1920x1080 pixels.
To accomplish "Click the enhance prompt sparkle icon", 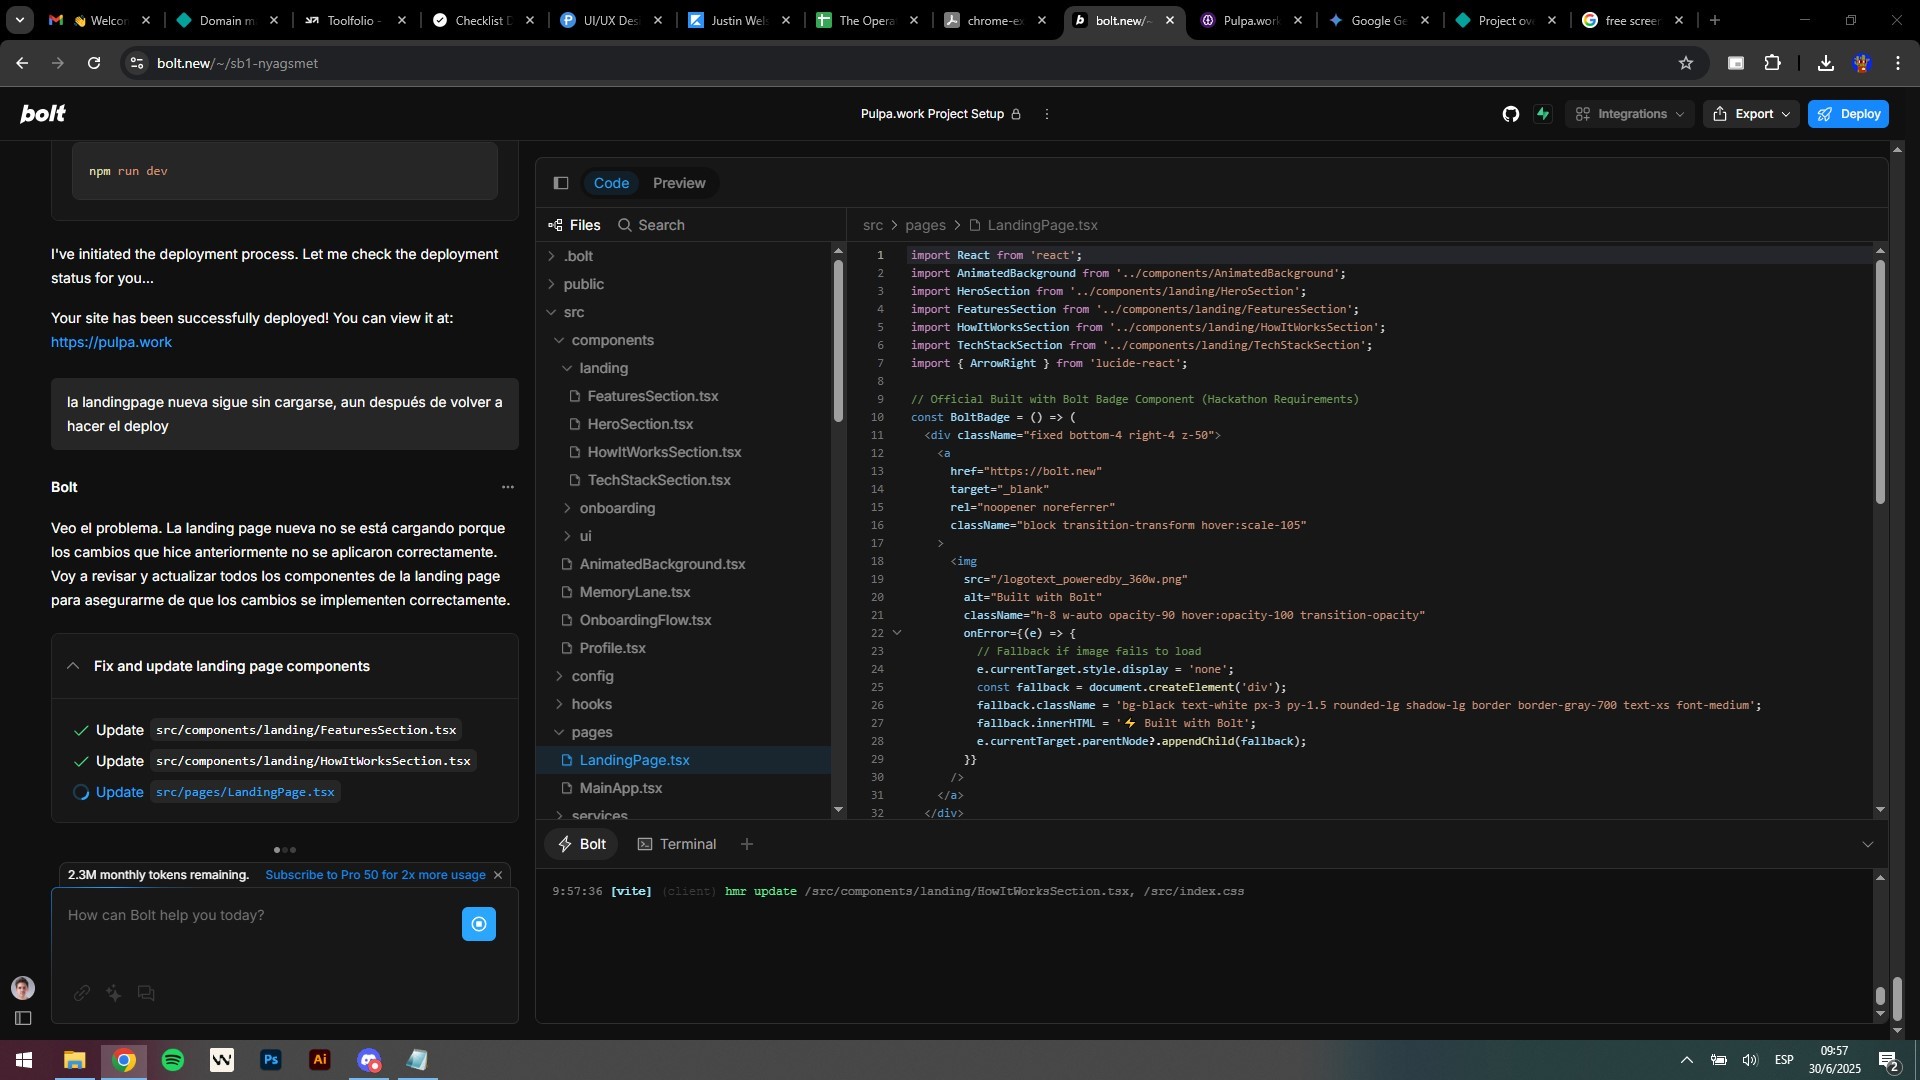I will (114, 993).
